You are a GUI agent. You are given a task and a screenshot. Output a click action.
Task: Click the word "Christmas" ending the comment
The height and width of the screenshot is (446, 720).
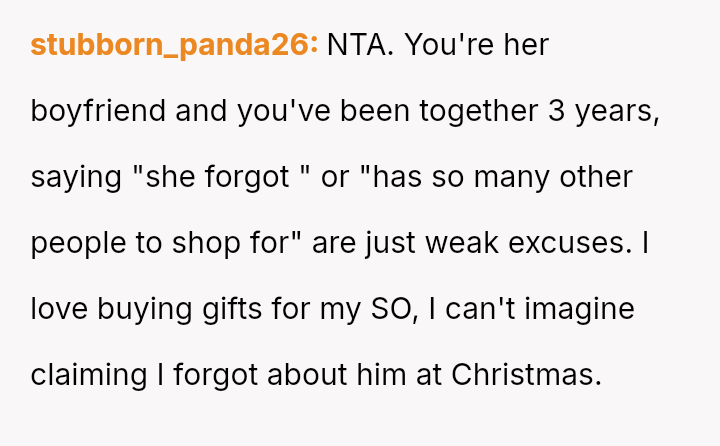(x=526, y=375)
